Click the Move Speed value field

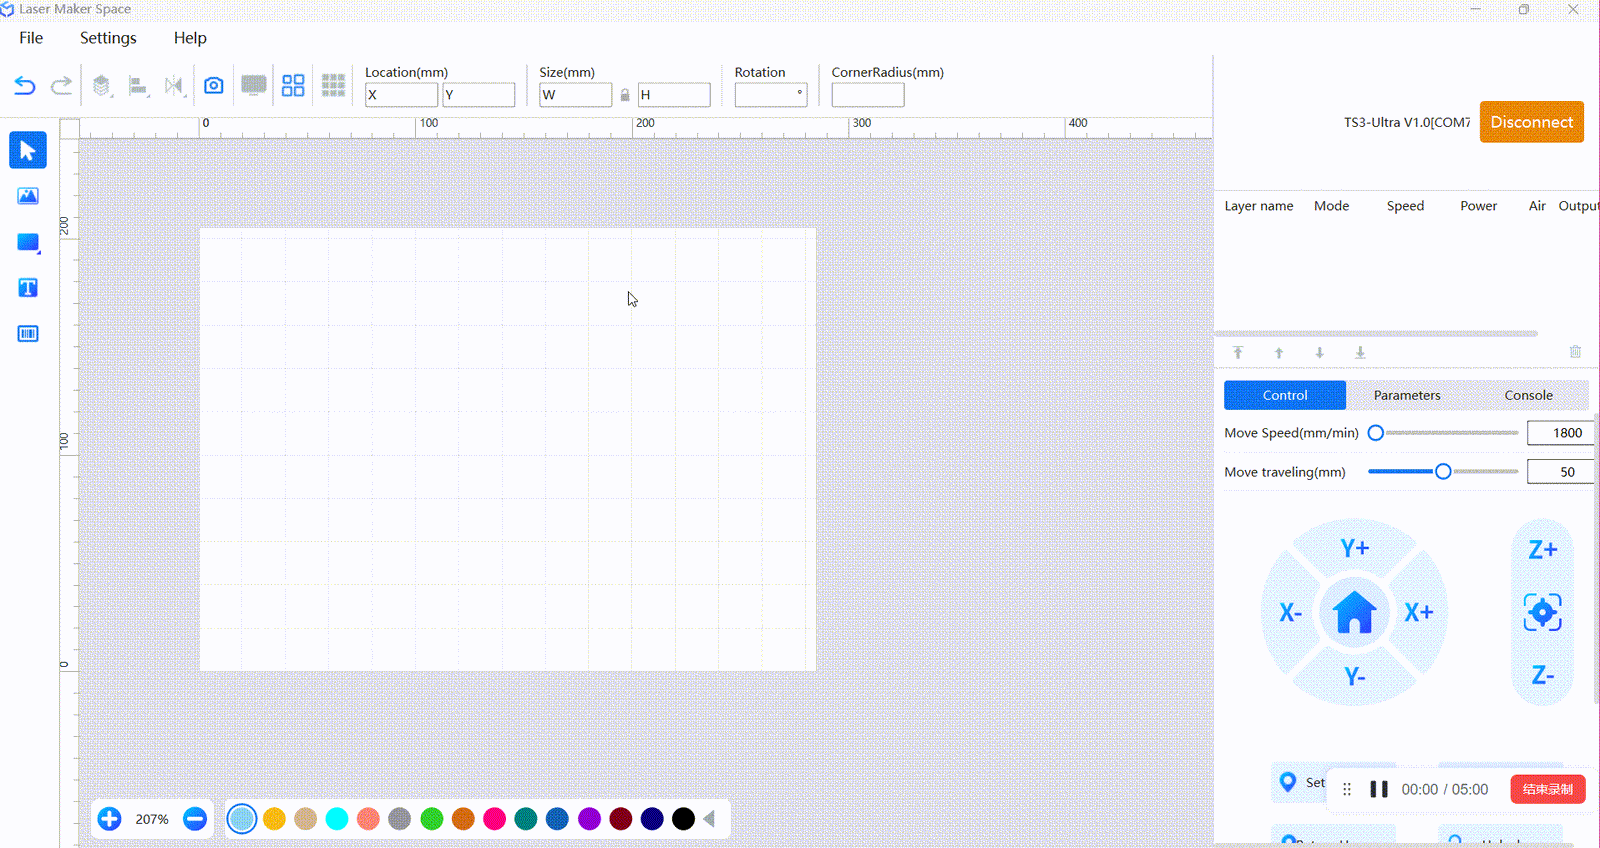click(1560, 433)
